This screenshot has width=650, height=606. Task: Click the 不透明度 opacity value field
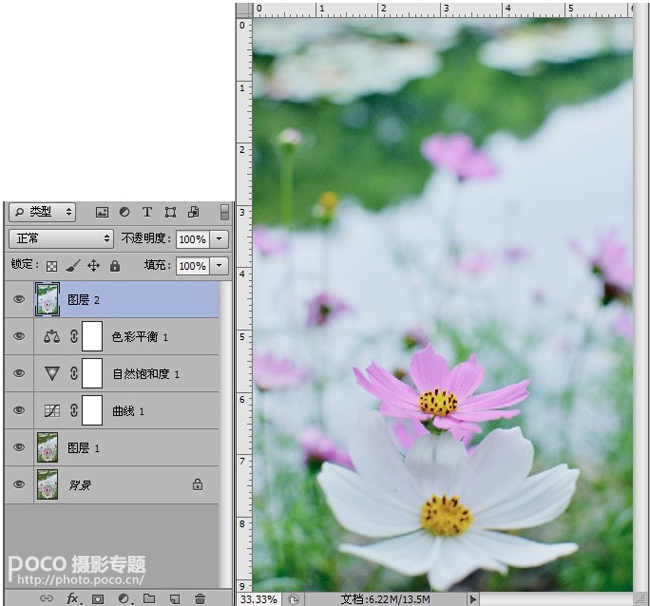[x=192, y=239]
